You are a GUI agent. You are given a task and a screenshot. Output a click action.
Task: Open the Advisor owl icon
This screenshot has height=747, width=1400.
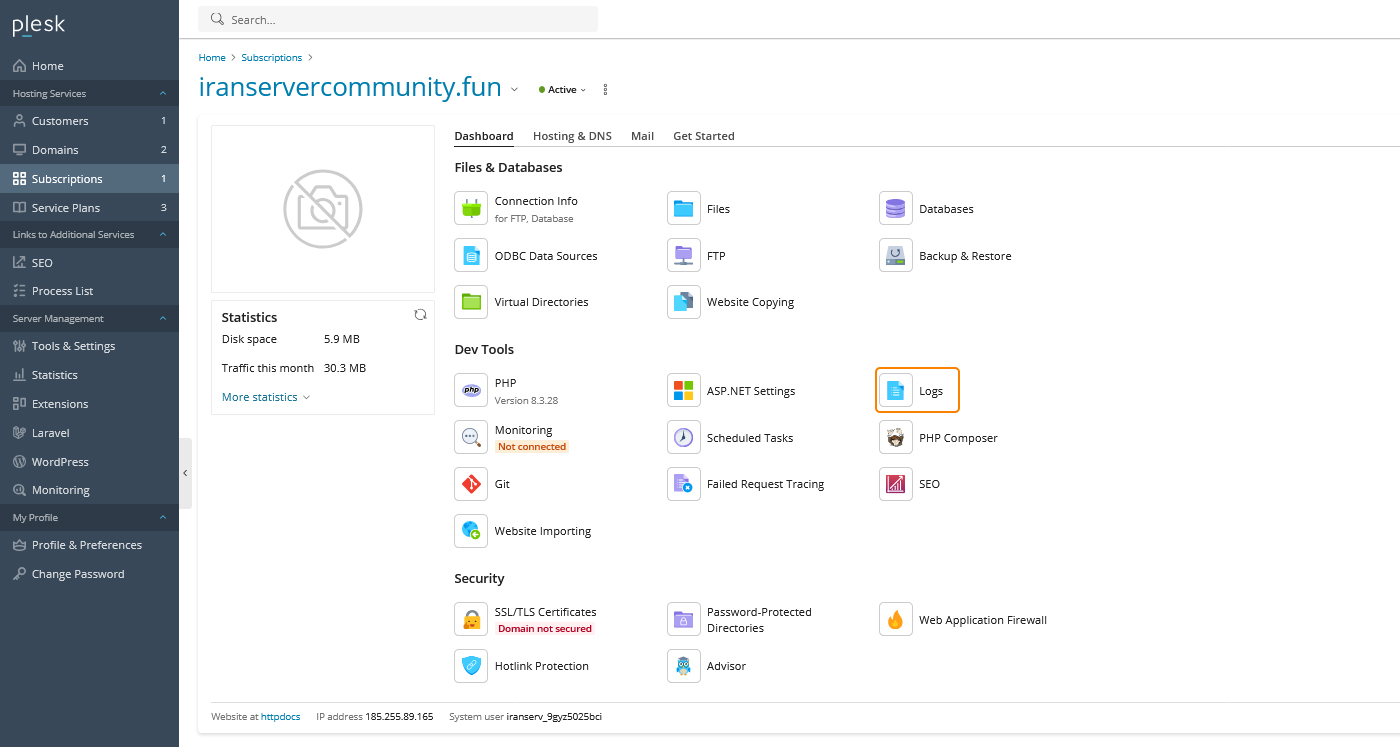683,666
